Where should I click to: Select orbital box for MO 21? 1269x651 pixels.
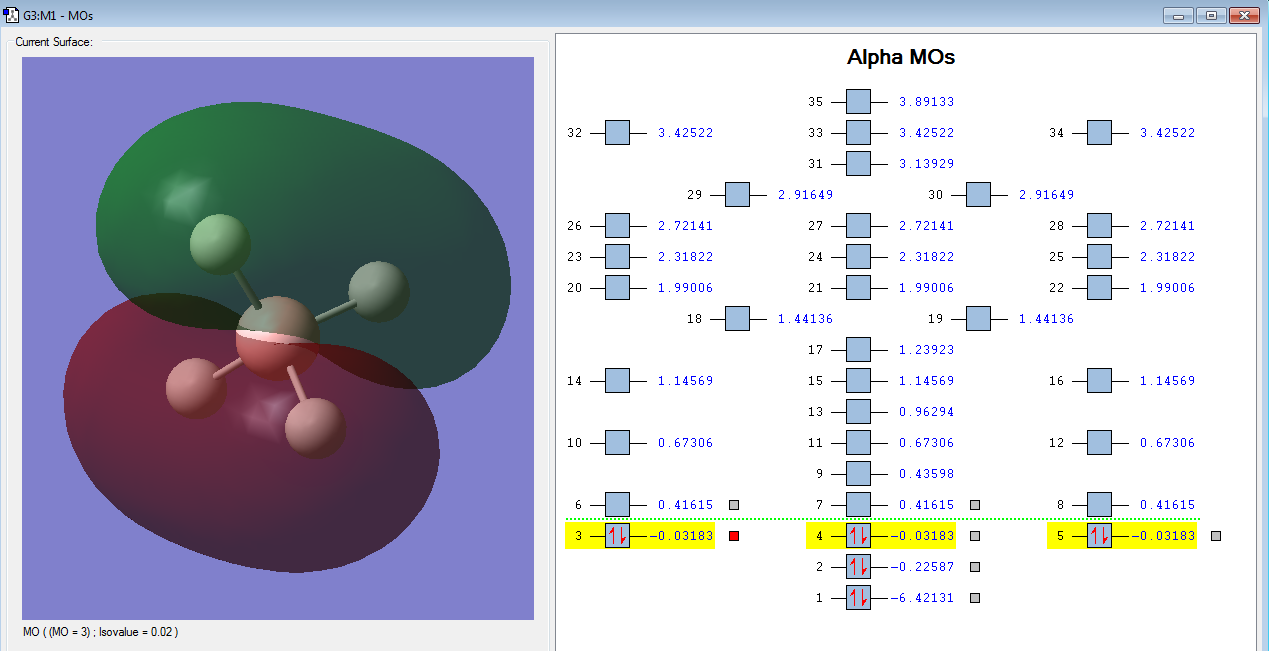click(x=858, y=288)
